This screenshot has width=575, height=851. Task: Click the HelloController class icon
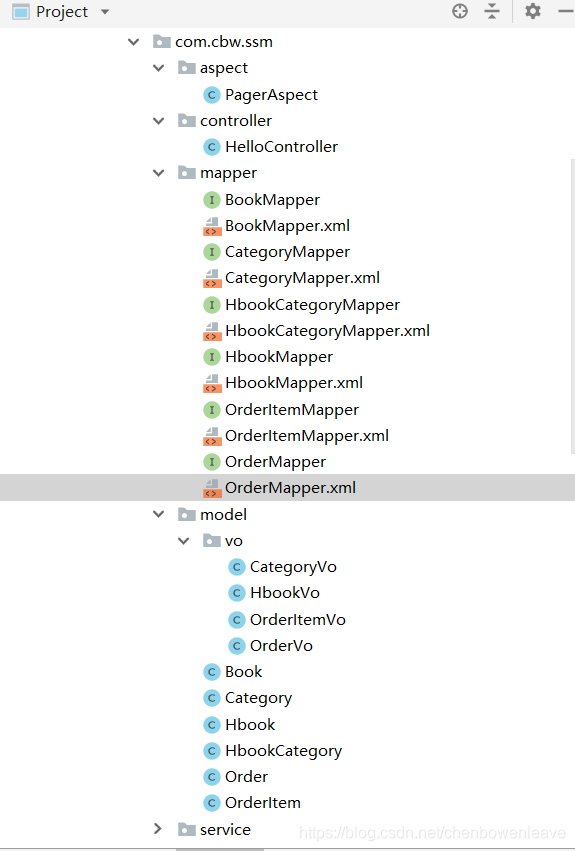(211, 147)
